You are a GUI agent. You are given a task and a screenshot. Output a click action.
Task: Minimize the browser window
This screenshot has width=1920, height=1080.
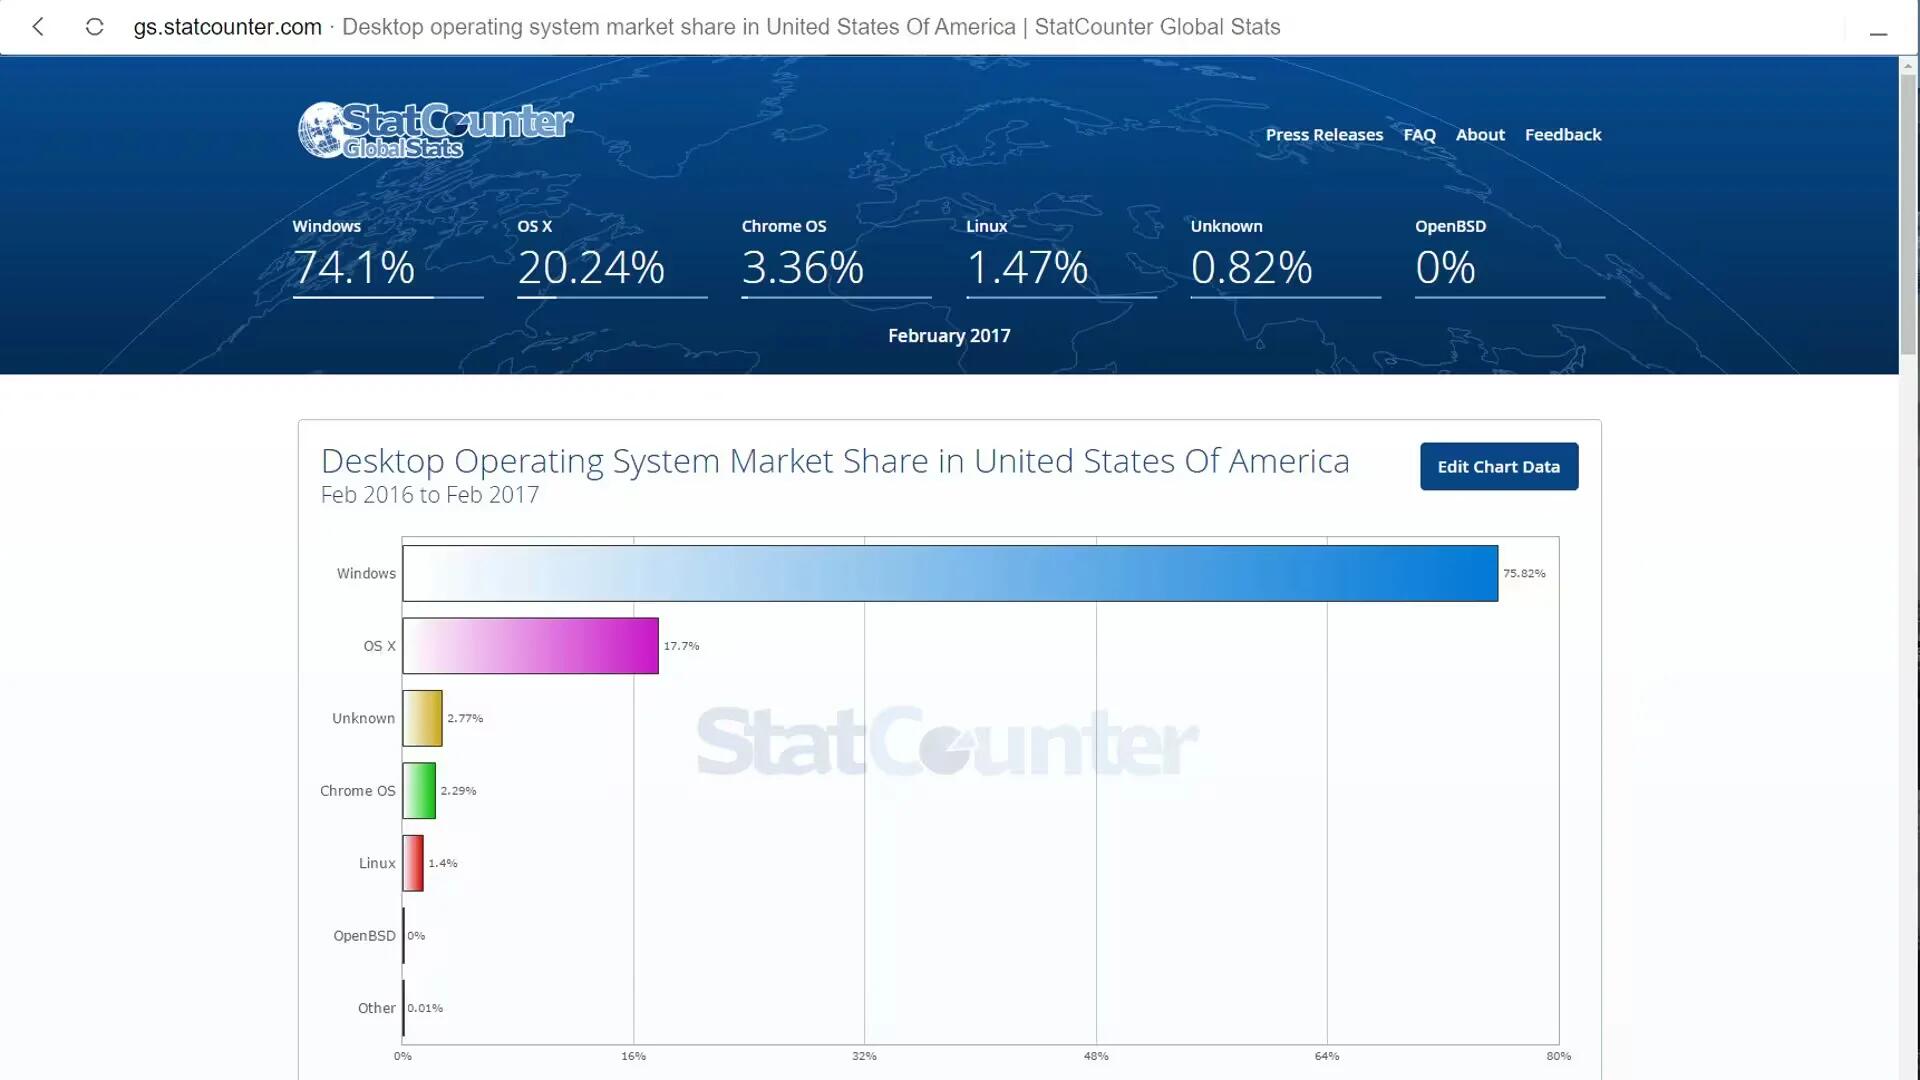[1878, 34]
